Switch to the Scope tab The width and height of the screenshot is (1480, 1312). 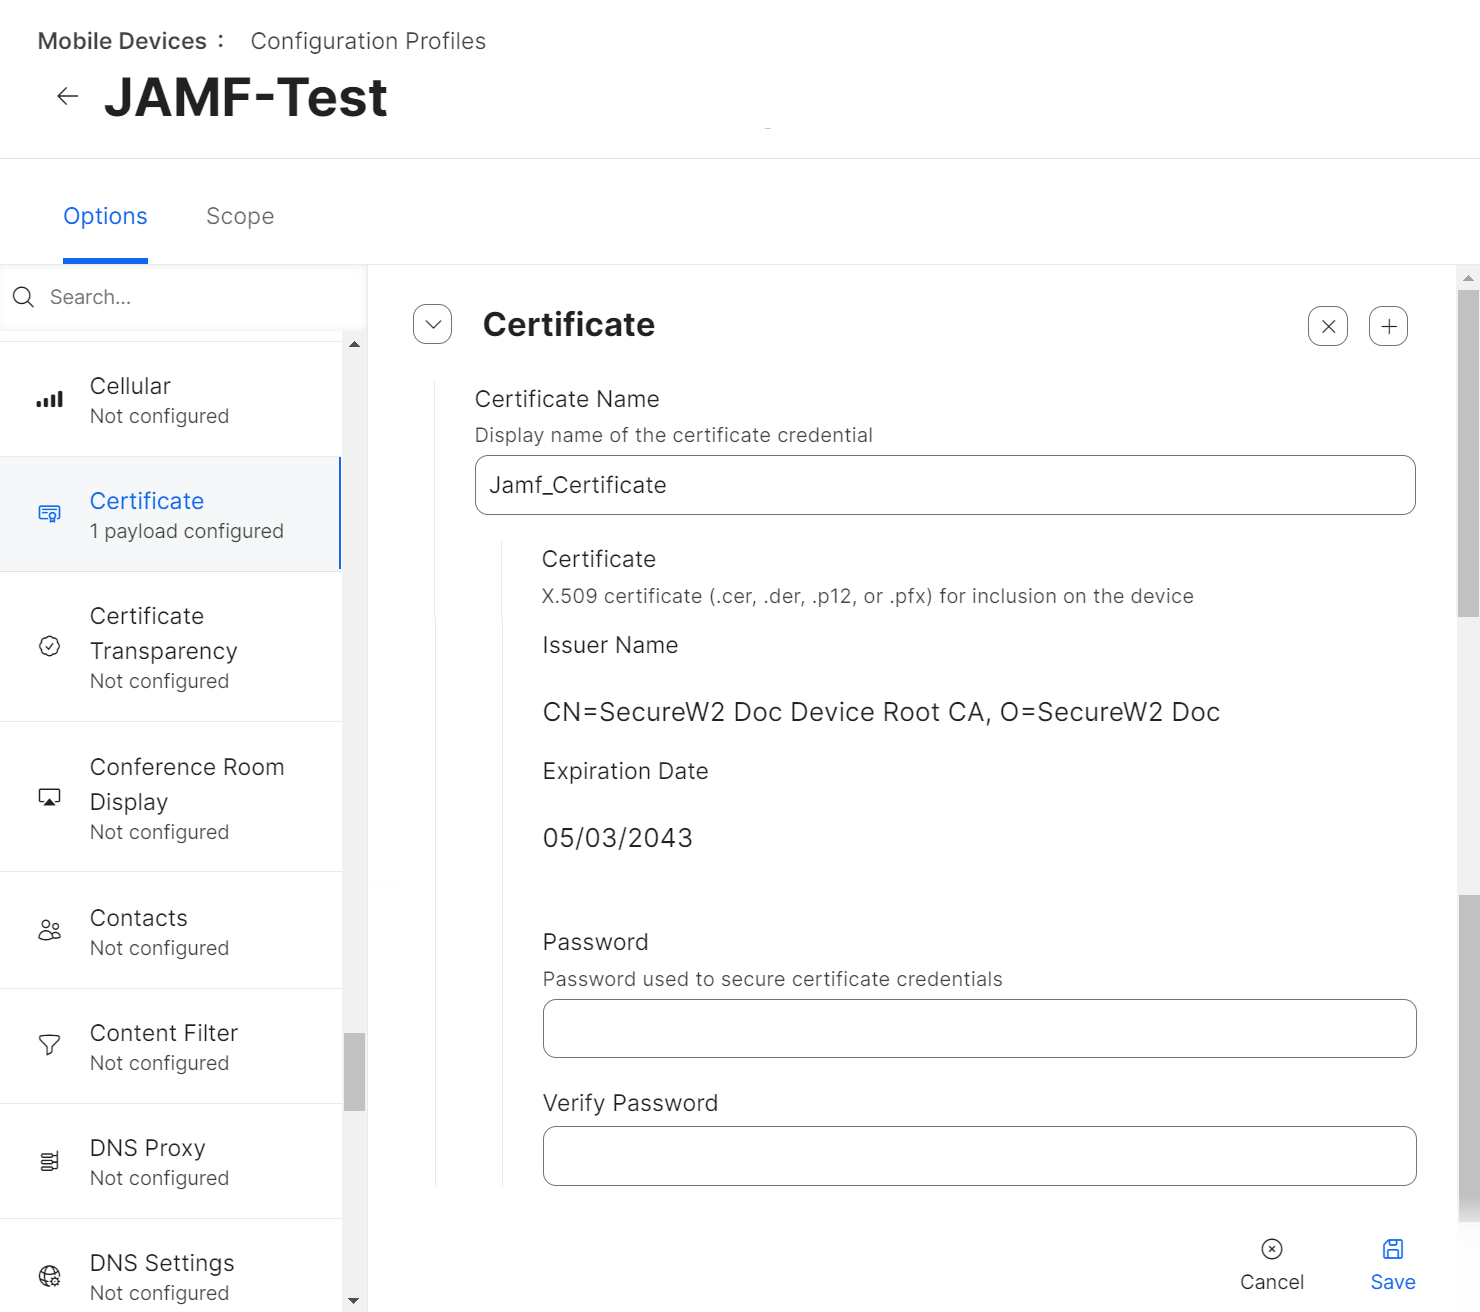pyautogui.click(x=240, y=216)
